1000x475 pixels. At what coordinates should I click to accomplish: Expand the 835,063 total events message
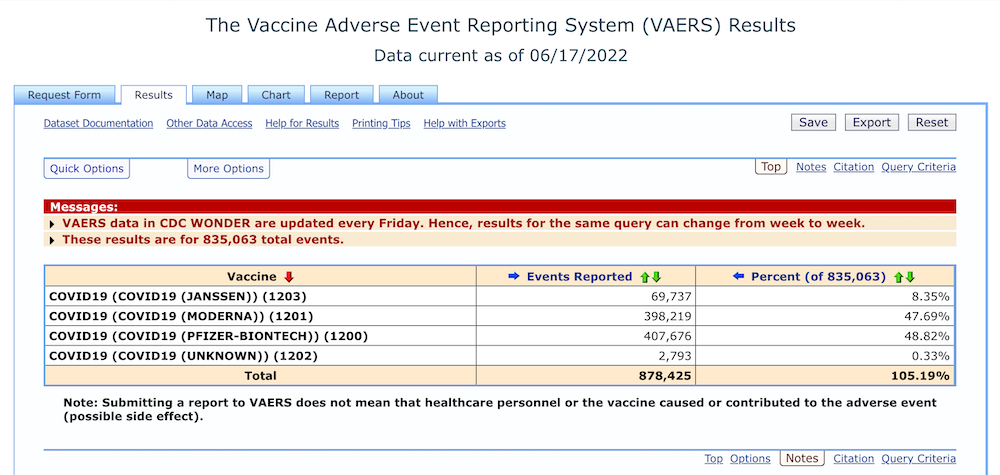tap(52, 240)
